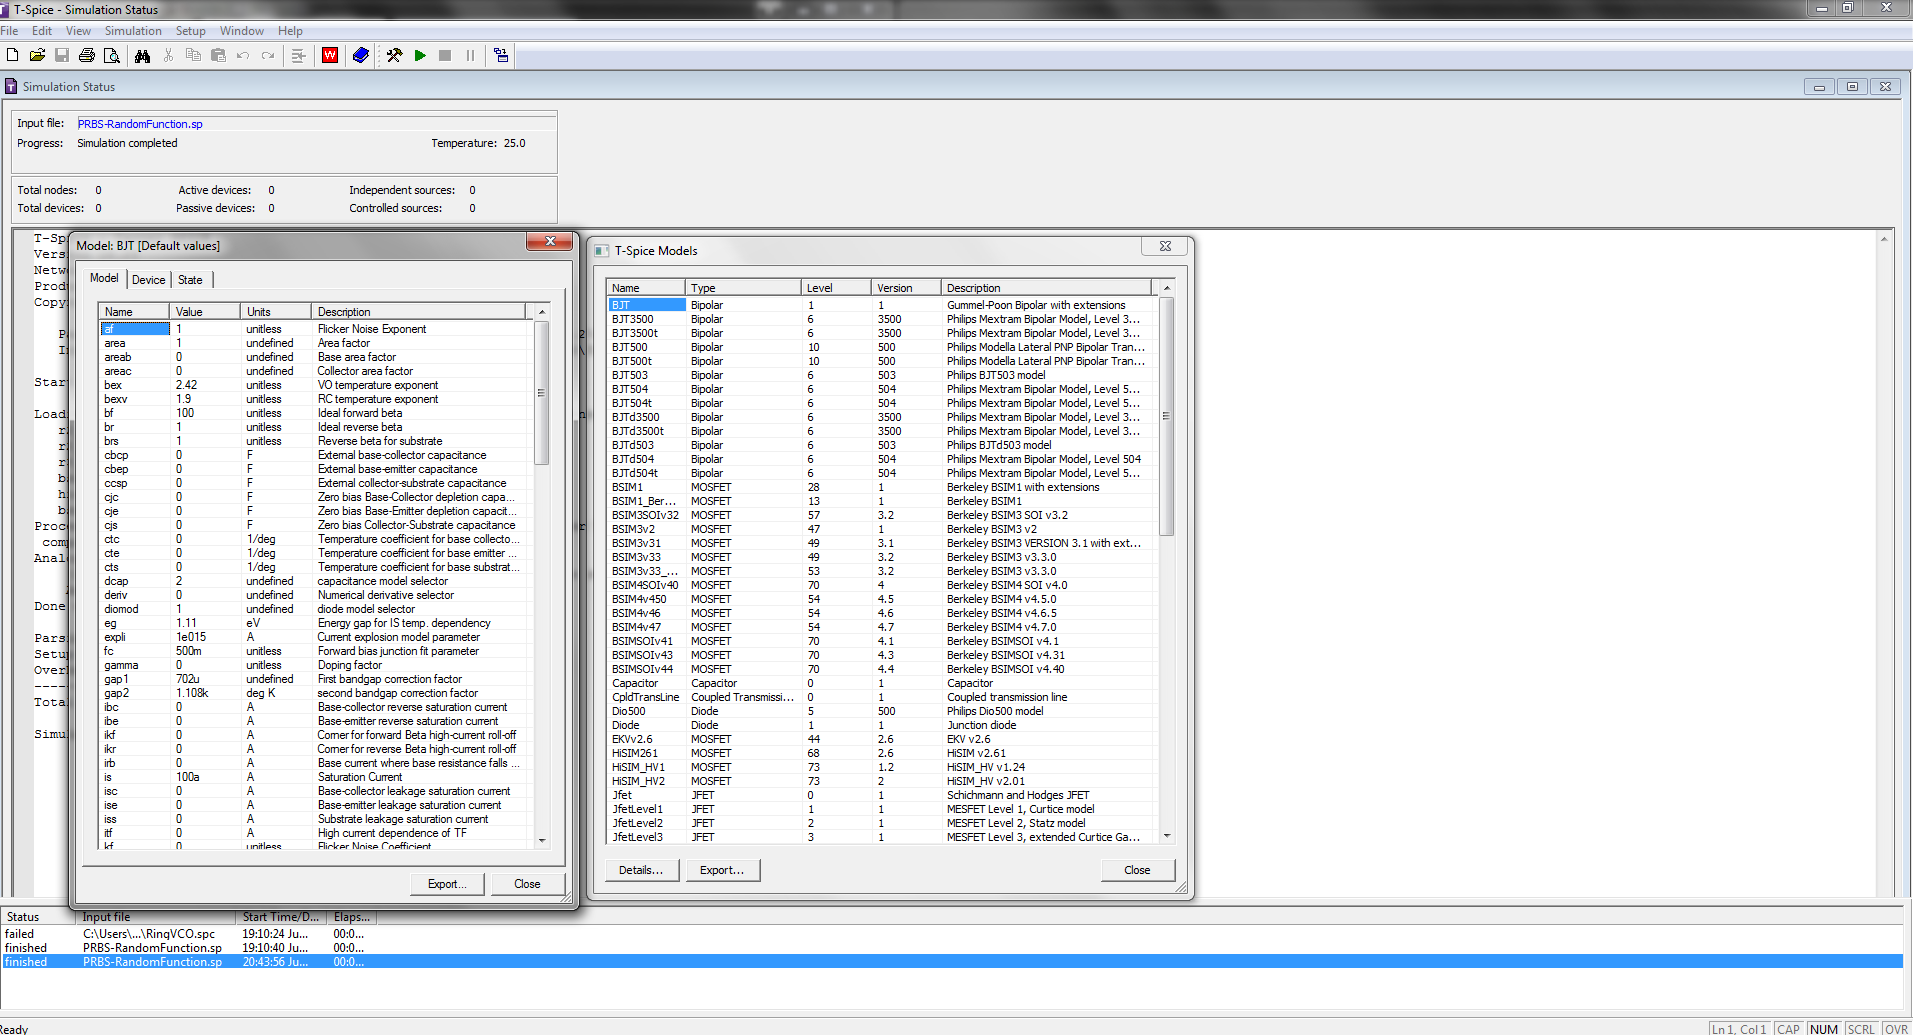Click the Open file folder icon
1913x1035 pixels.
point(37,56)
